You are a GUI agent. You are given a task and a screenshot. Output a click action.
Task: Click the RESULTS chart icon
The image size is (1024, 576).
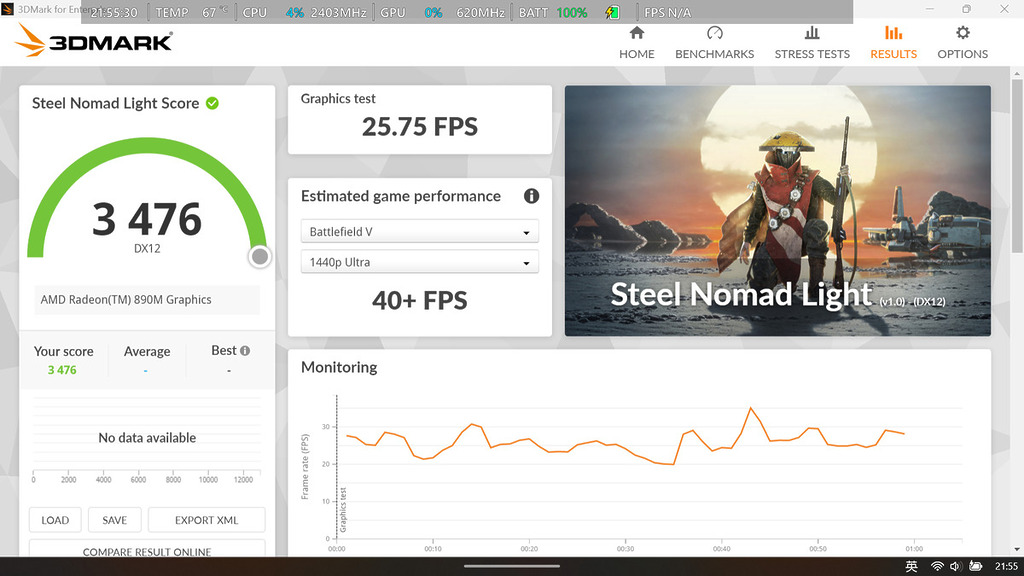click(x=893, y=33)
